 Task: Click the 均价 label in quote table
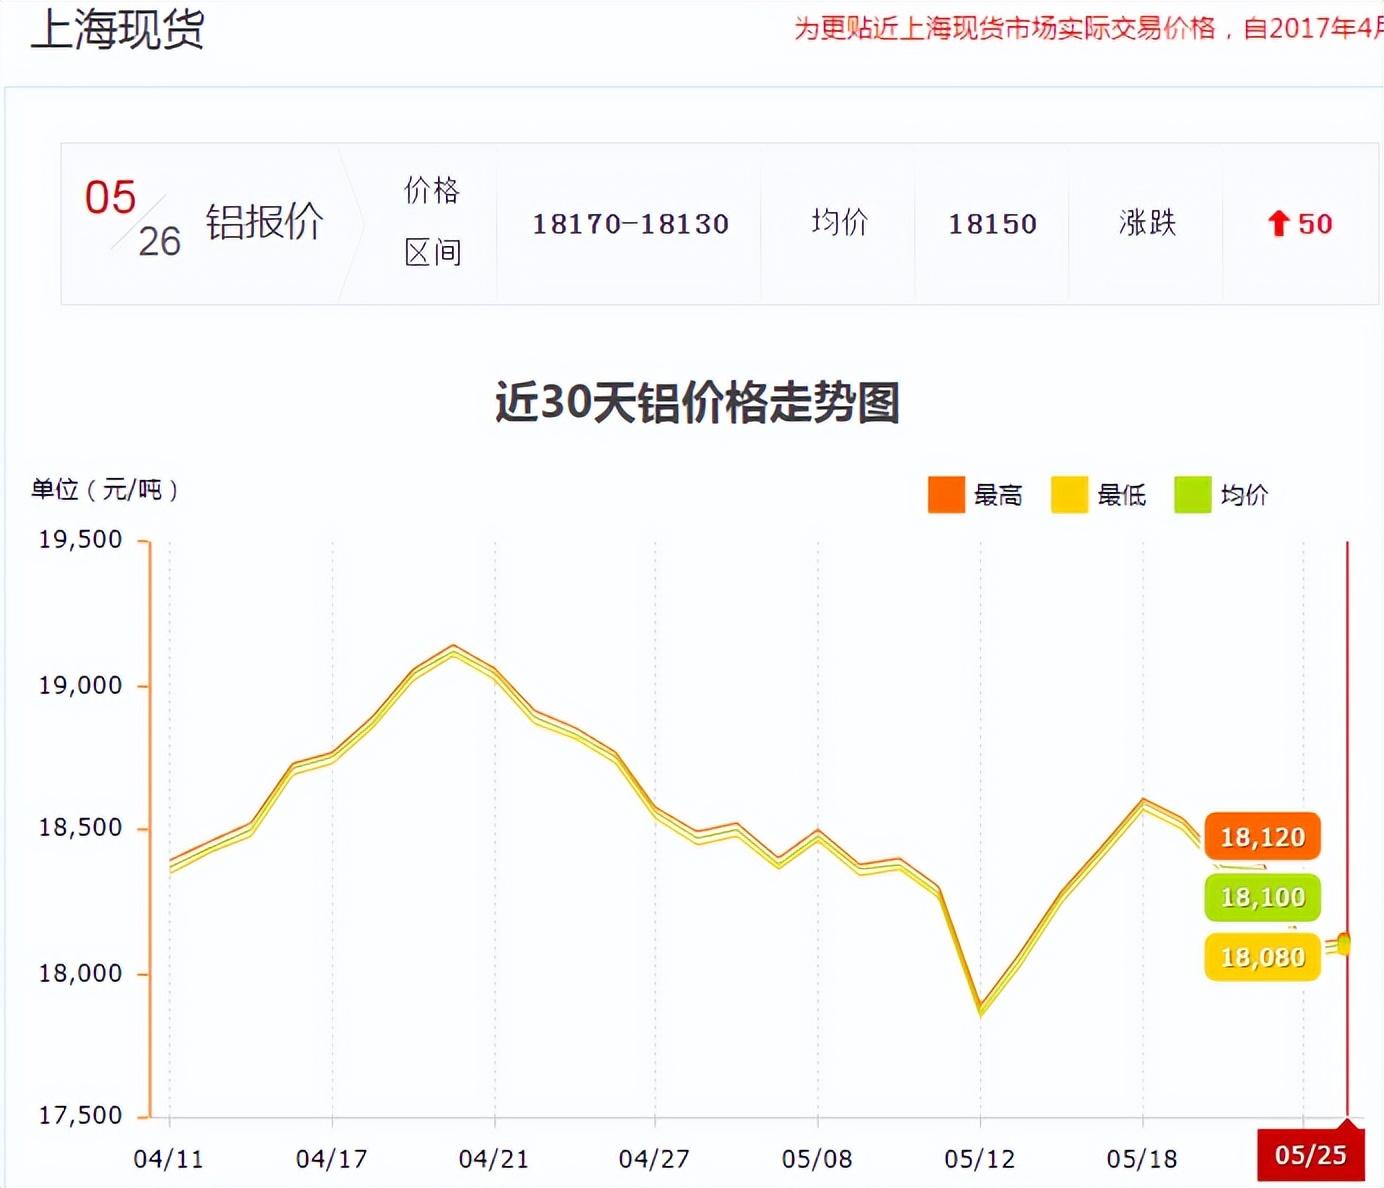[840, 222]
